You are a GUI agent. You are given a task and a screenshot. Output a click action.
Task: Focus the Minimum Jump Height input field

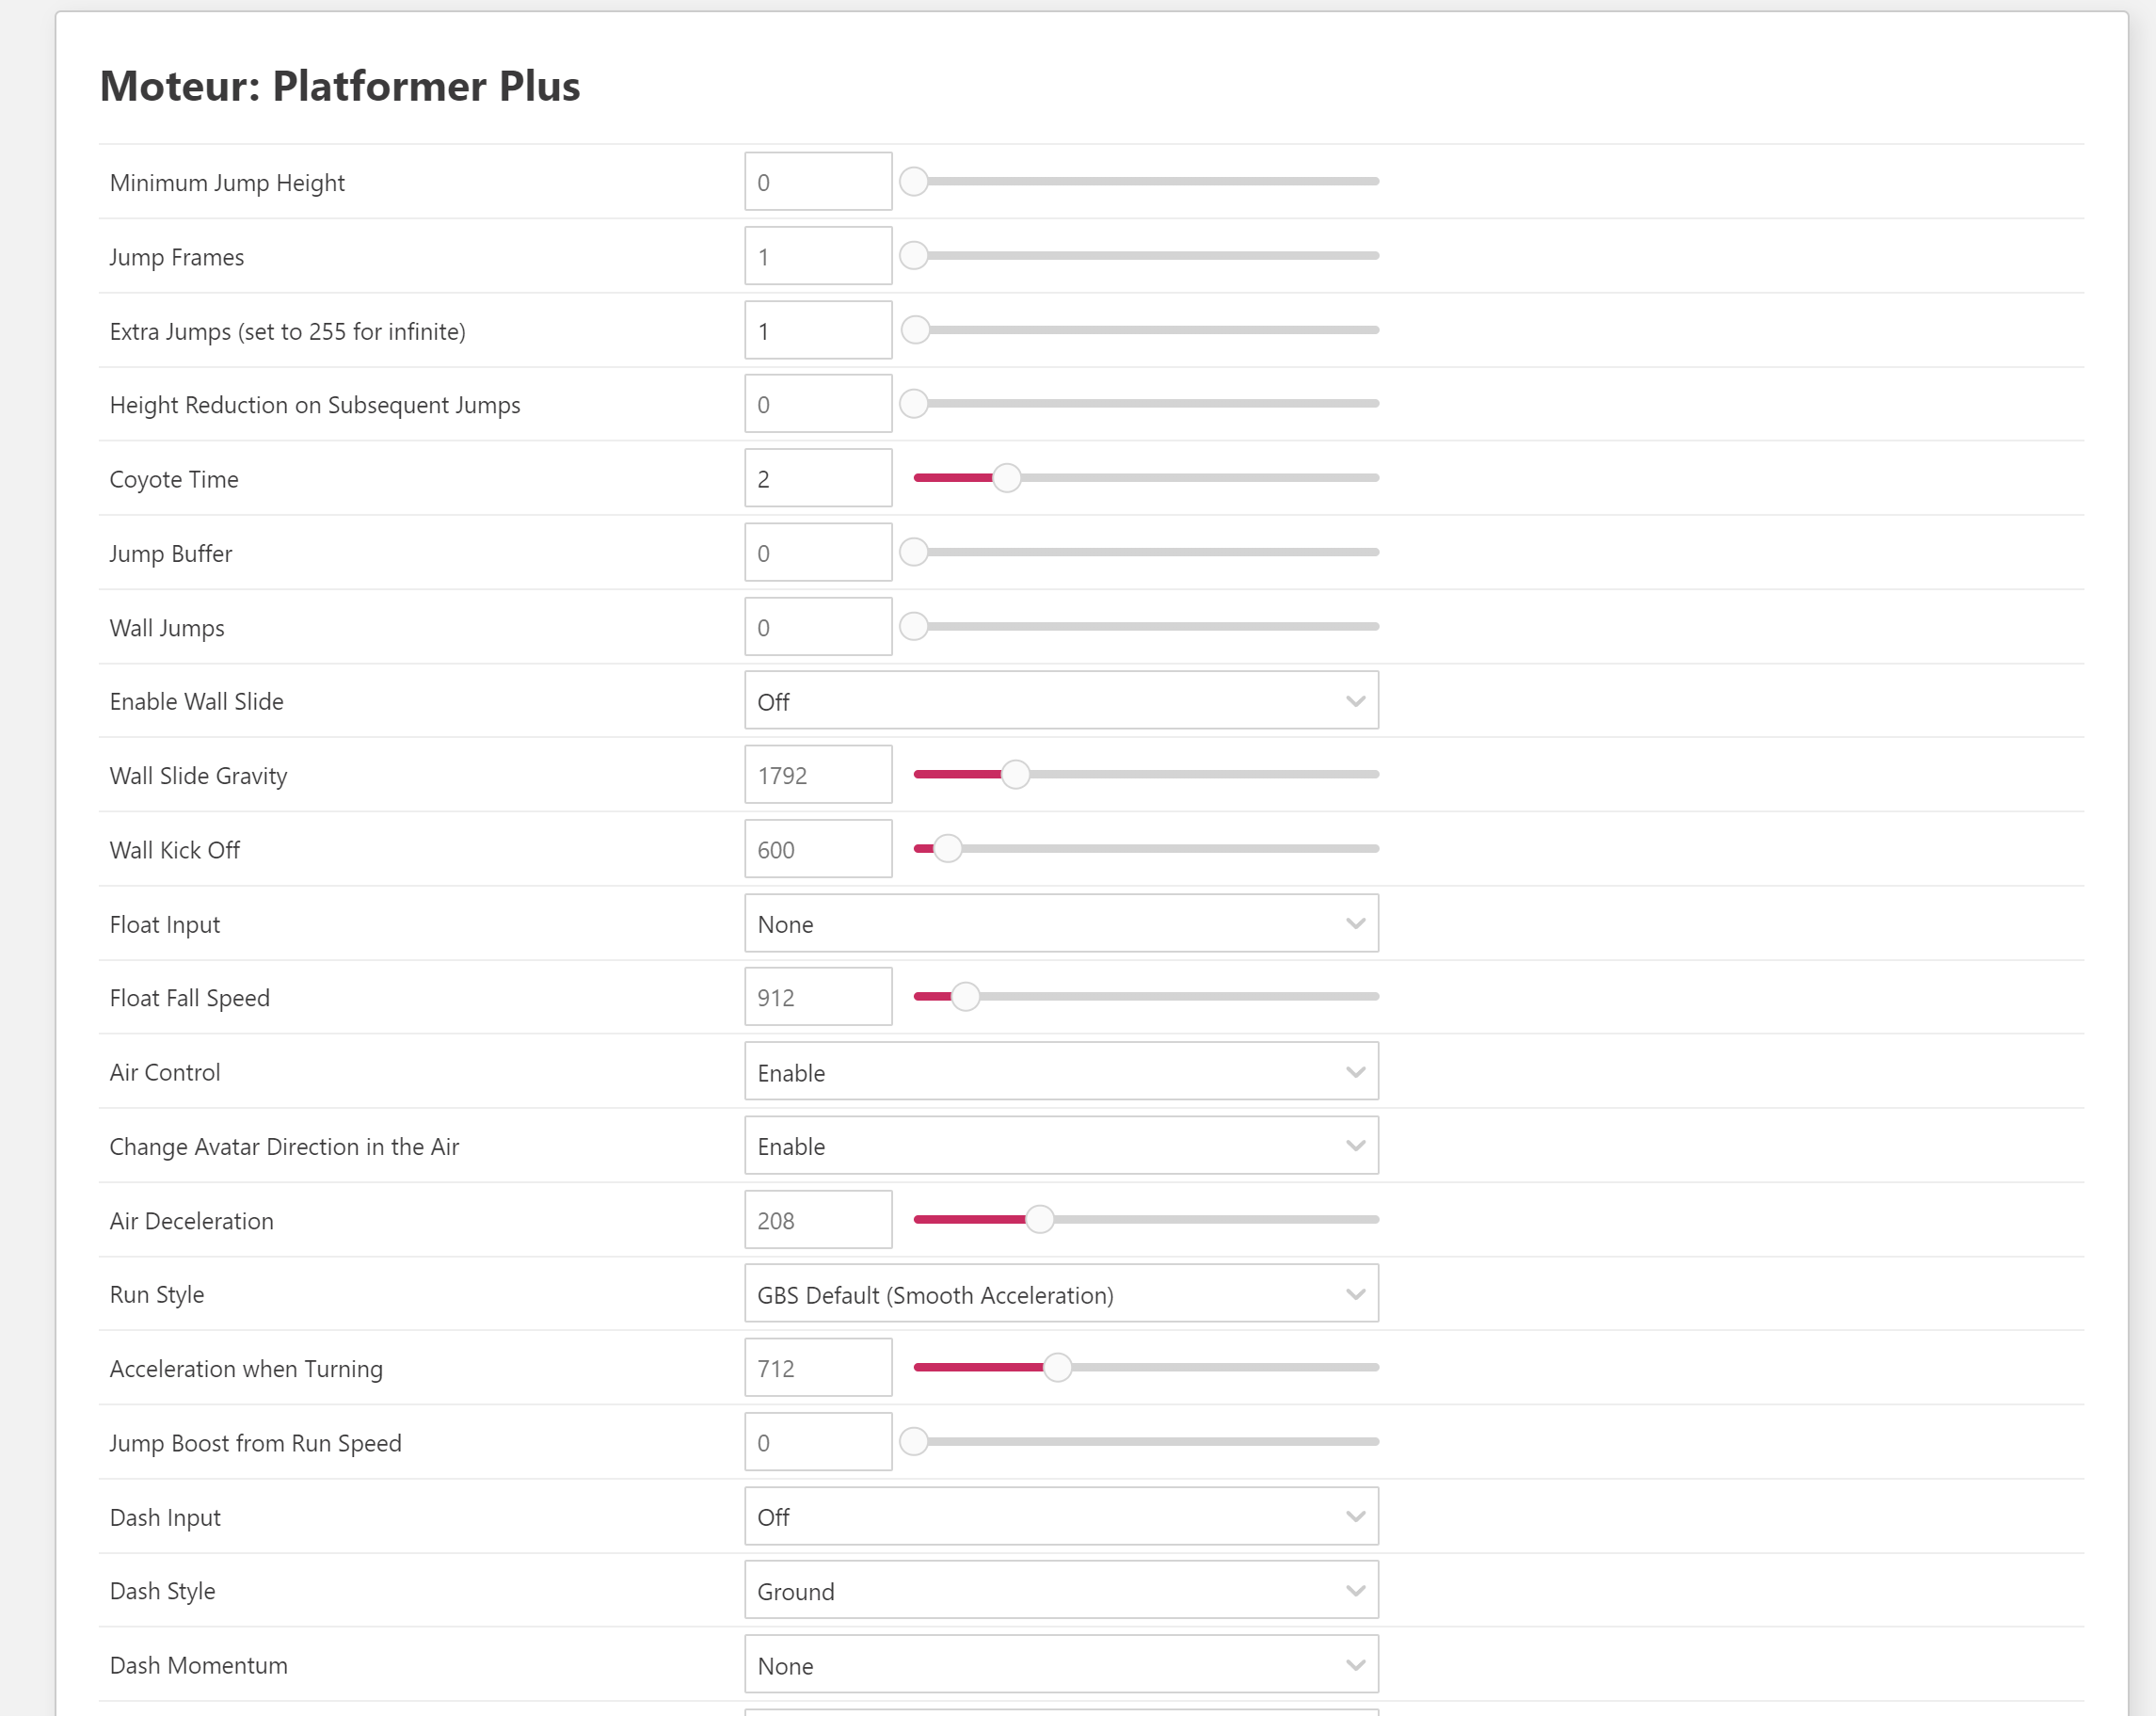point(817,182)
